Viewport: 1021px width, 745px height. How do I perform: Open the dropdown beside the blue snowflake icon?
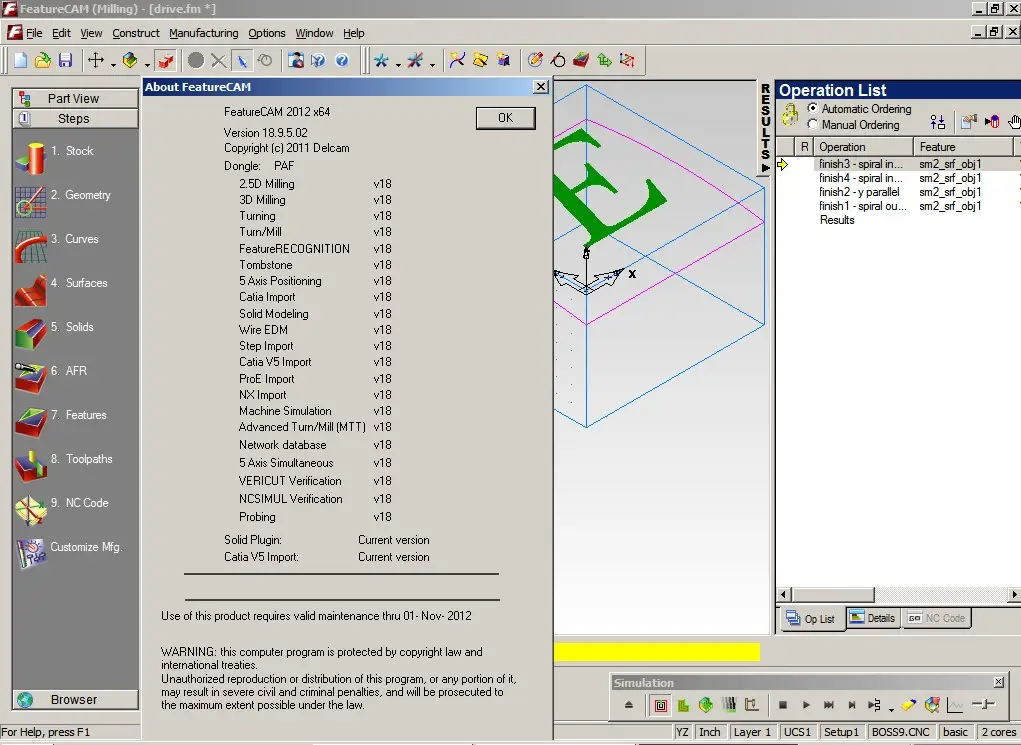point(397,63)
